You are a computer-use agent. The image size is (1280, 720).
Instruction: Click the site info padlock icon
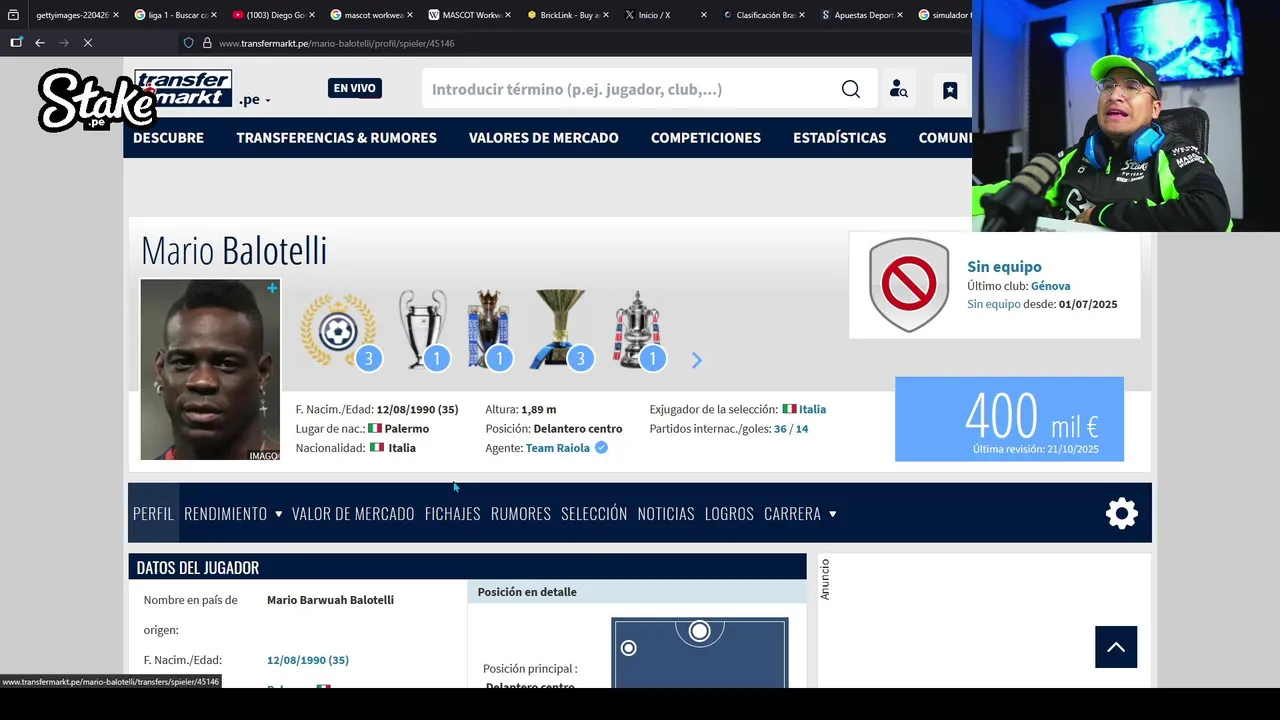[x=207, y=43]
